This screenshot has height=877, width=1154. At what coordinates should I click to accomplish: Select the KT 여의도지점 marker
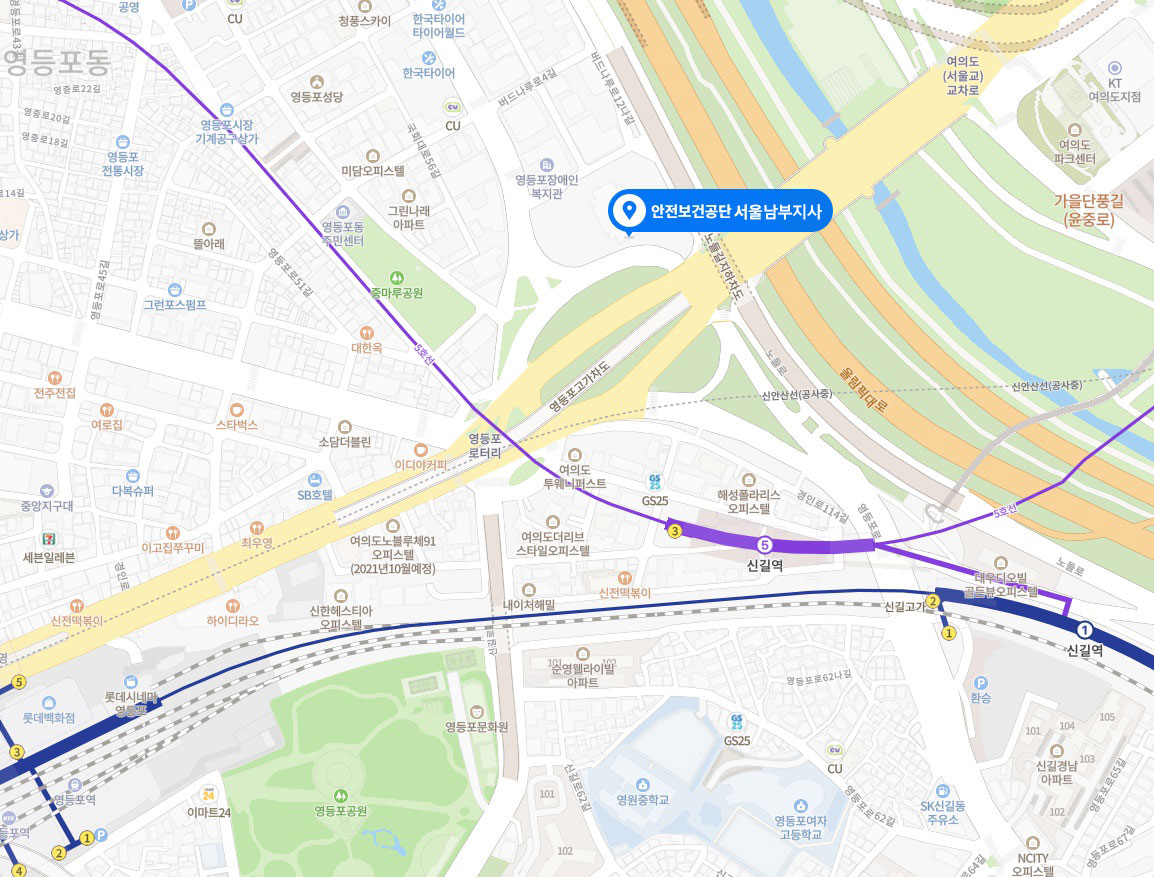pyautogui.click(x=1114, y=68)
